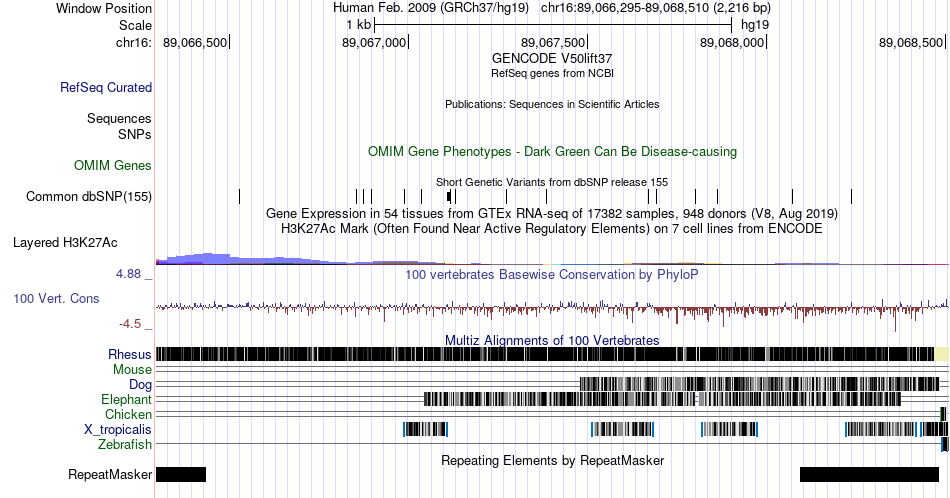Screen dimensions: 950x498
Task: Select the Sequences track label
Action: click(119, 118)
